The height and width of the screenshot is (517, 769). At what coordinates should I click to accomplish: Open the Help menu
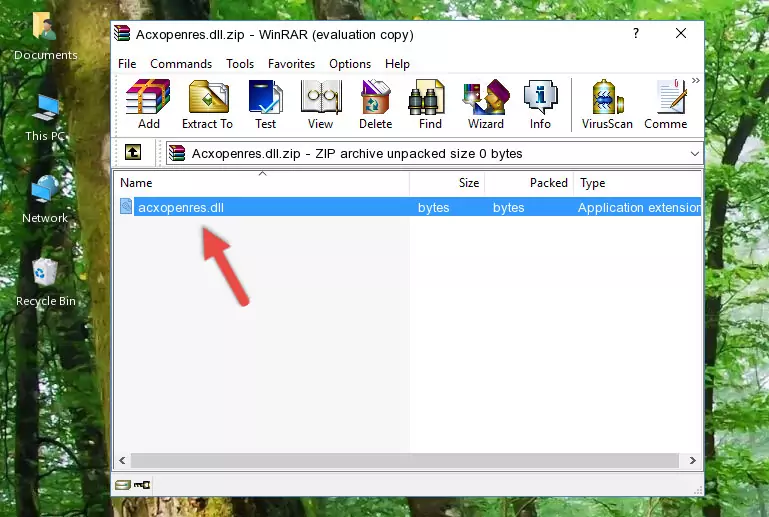tap(397, 64)
